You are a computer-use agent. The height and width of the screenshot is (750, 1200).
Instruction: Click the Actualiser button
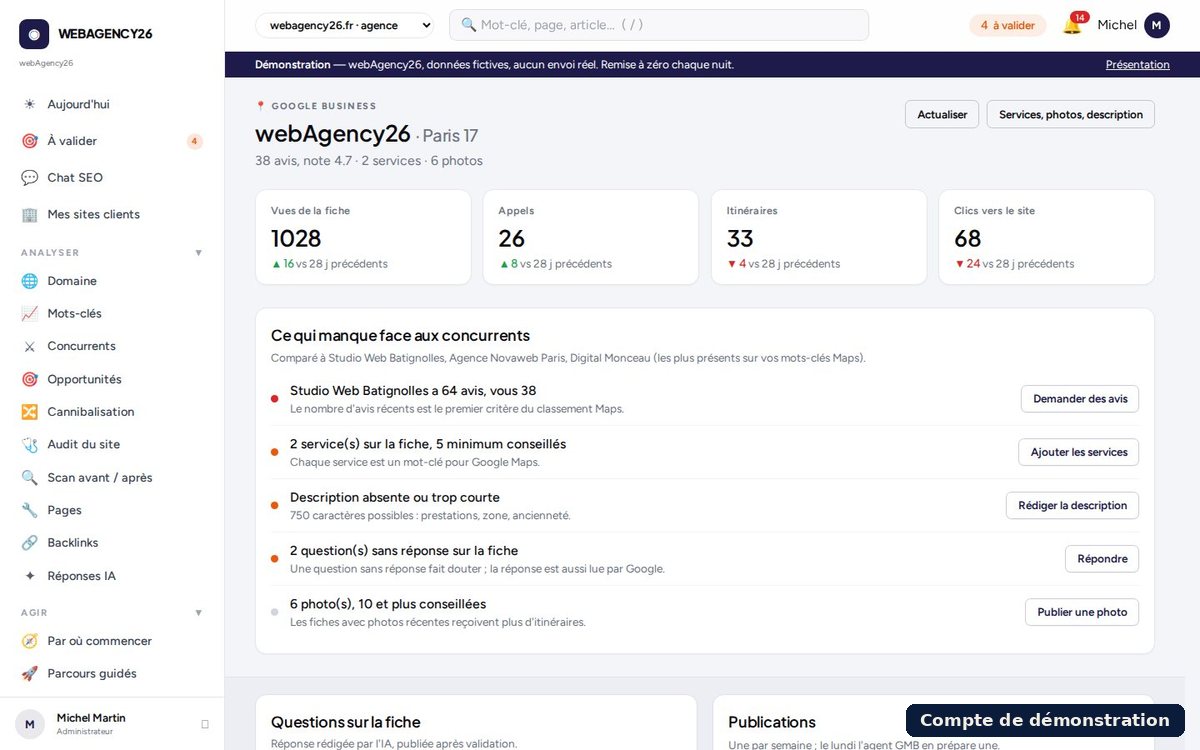click(x=942, y=114)
